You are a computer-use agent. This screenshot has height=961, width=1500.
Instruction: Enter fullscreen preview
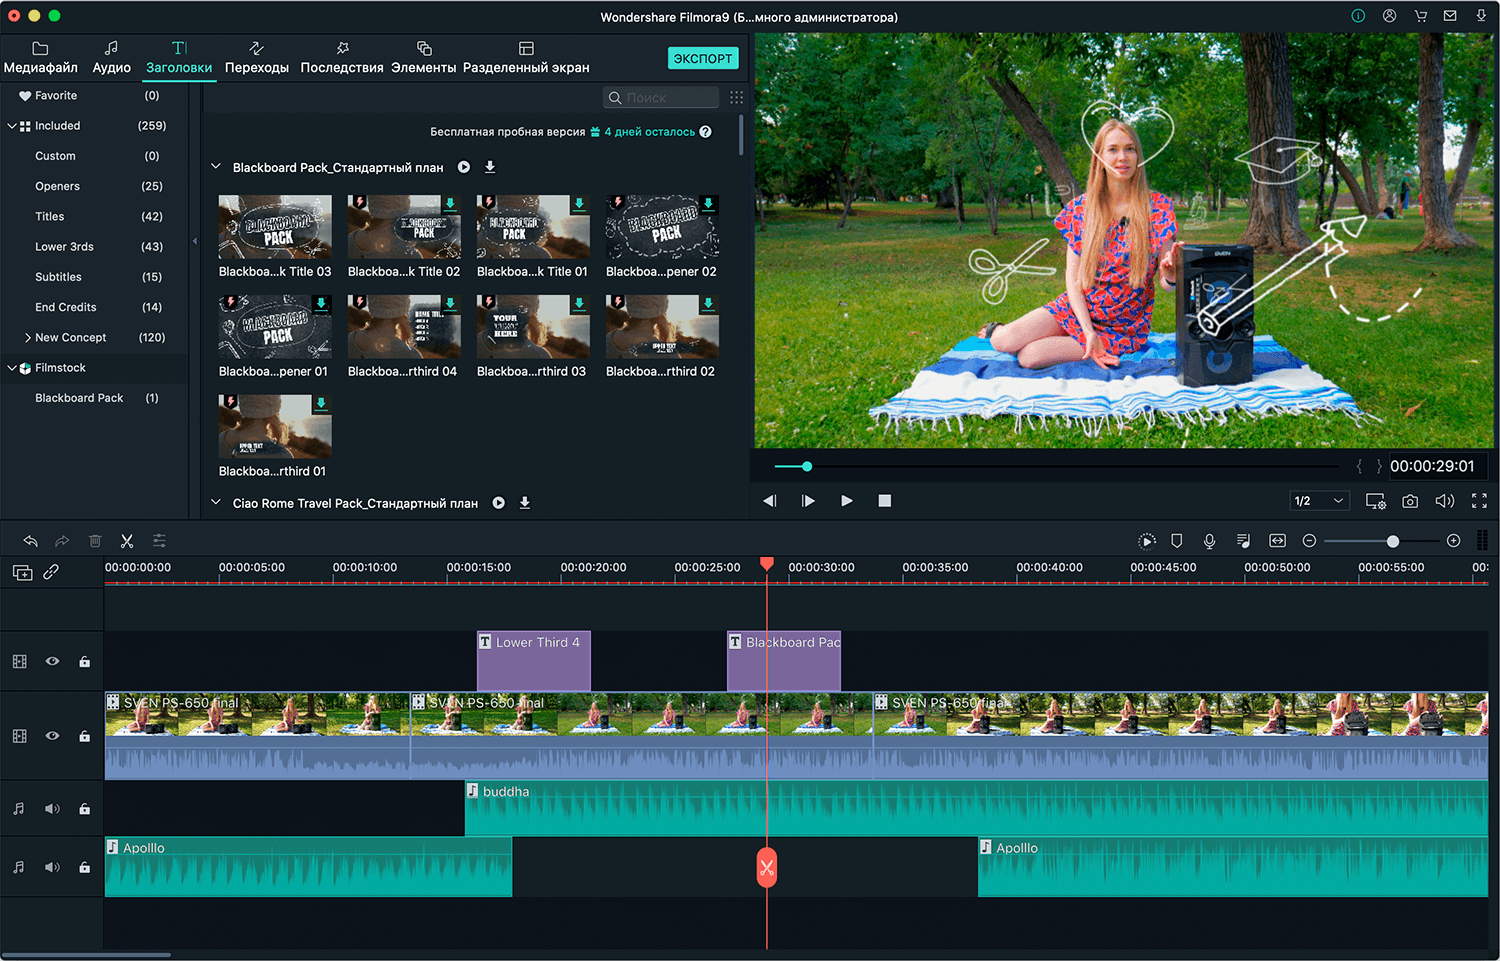(x=1479, y=501)
